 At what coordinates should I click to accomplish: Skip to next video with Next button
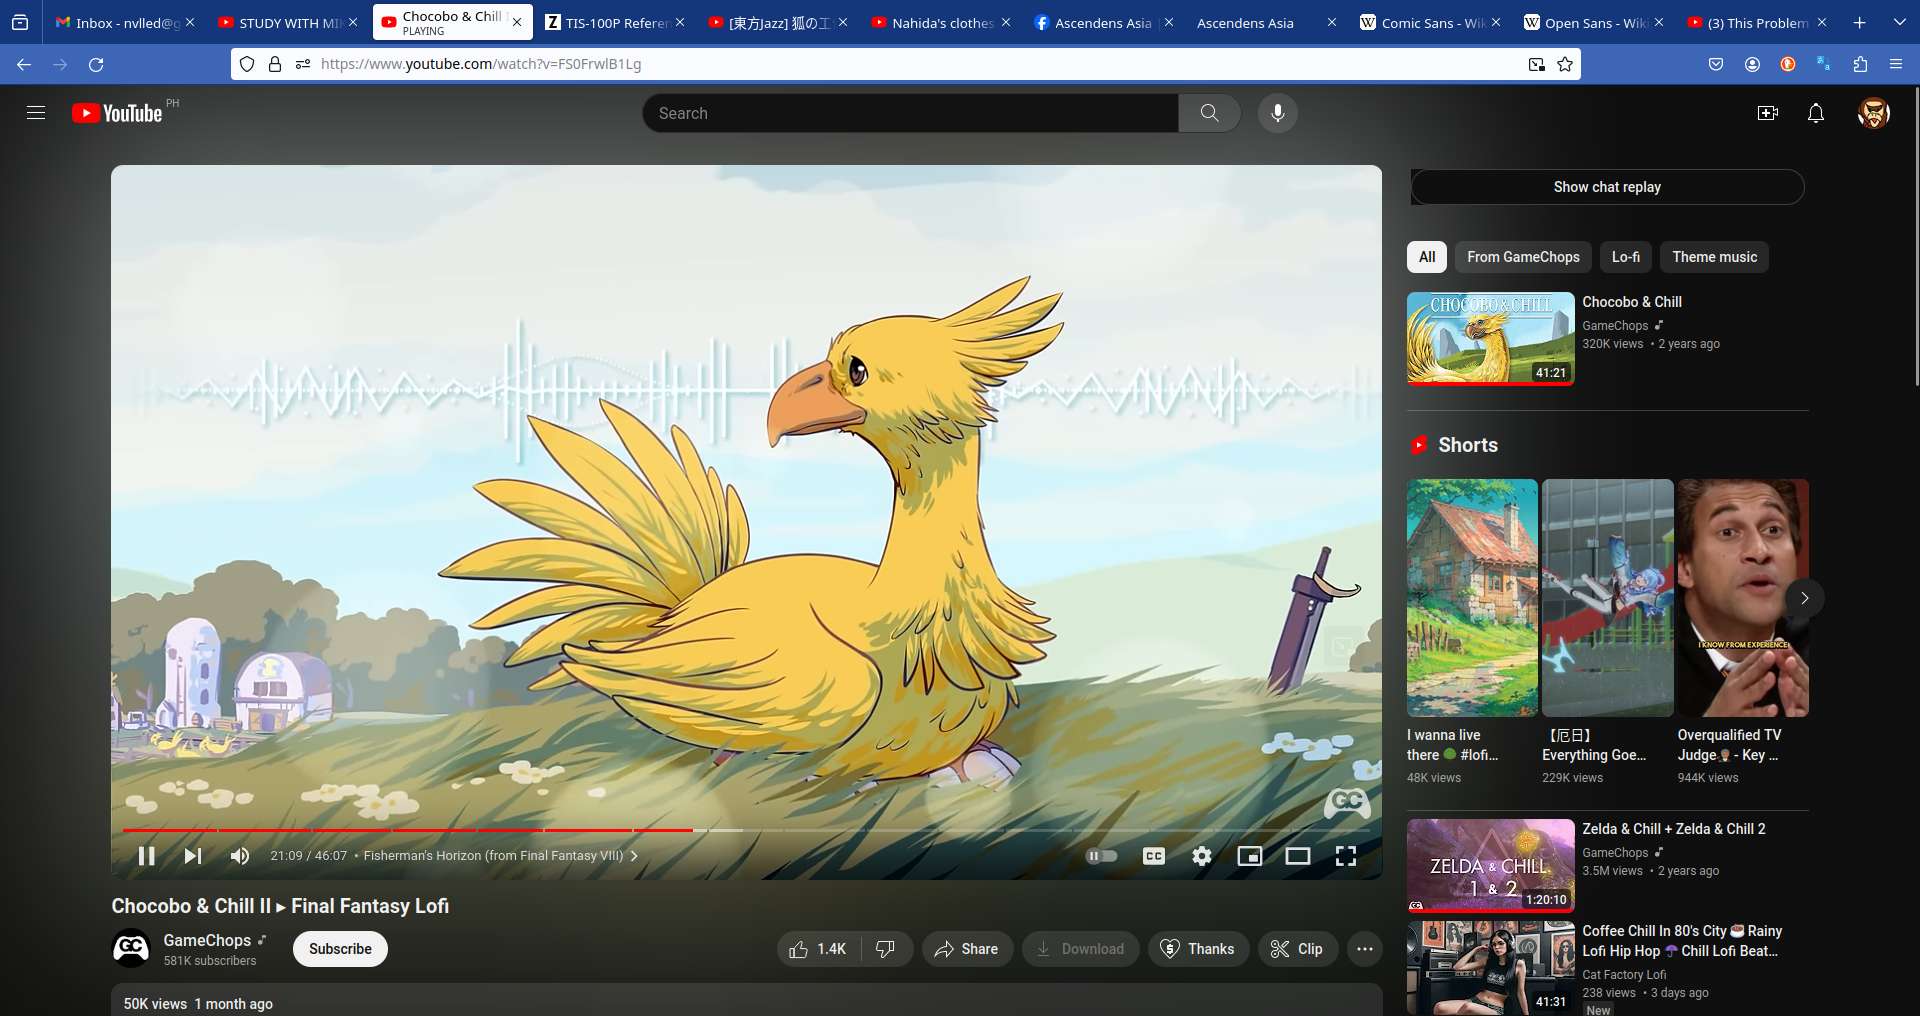(x=193, y=856)
